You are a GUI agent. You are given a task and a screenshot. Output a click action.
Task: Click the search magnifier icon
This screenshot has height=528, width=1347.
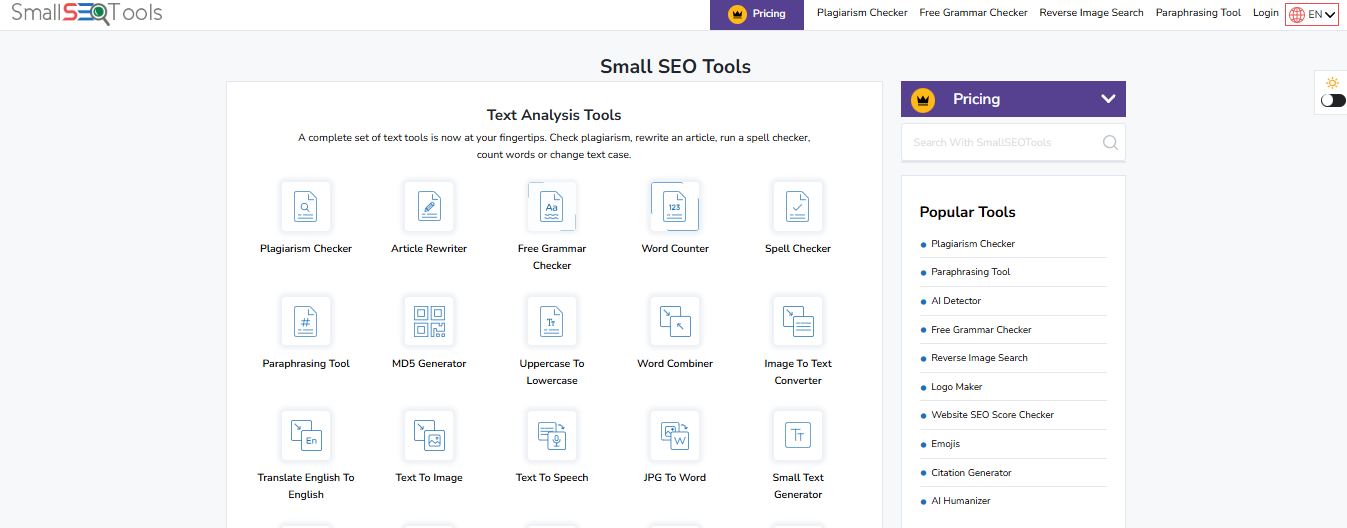point(1110,142)
